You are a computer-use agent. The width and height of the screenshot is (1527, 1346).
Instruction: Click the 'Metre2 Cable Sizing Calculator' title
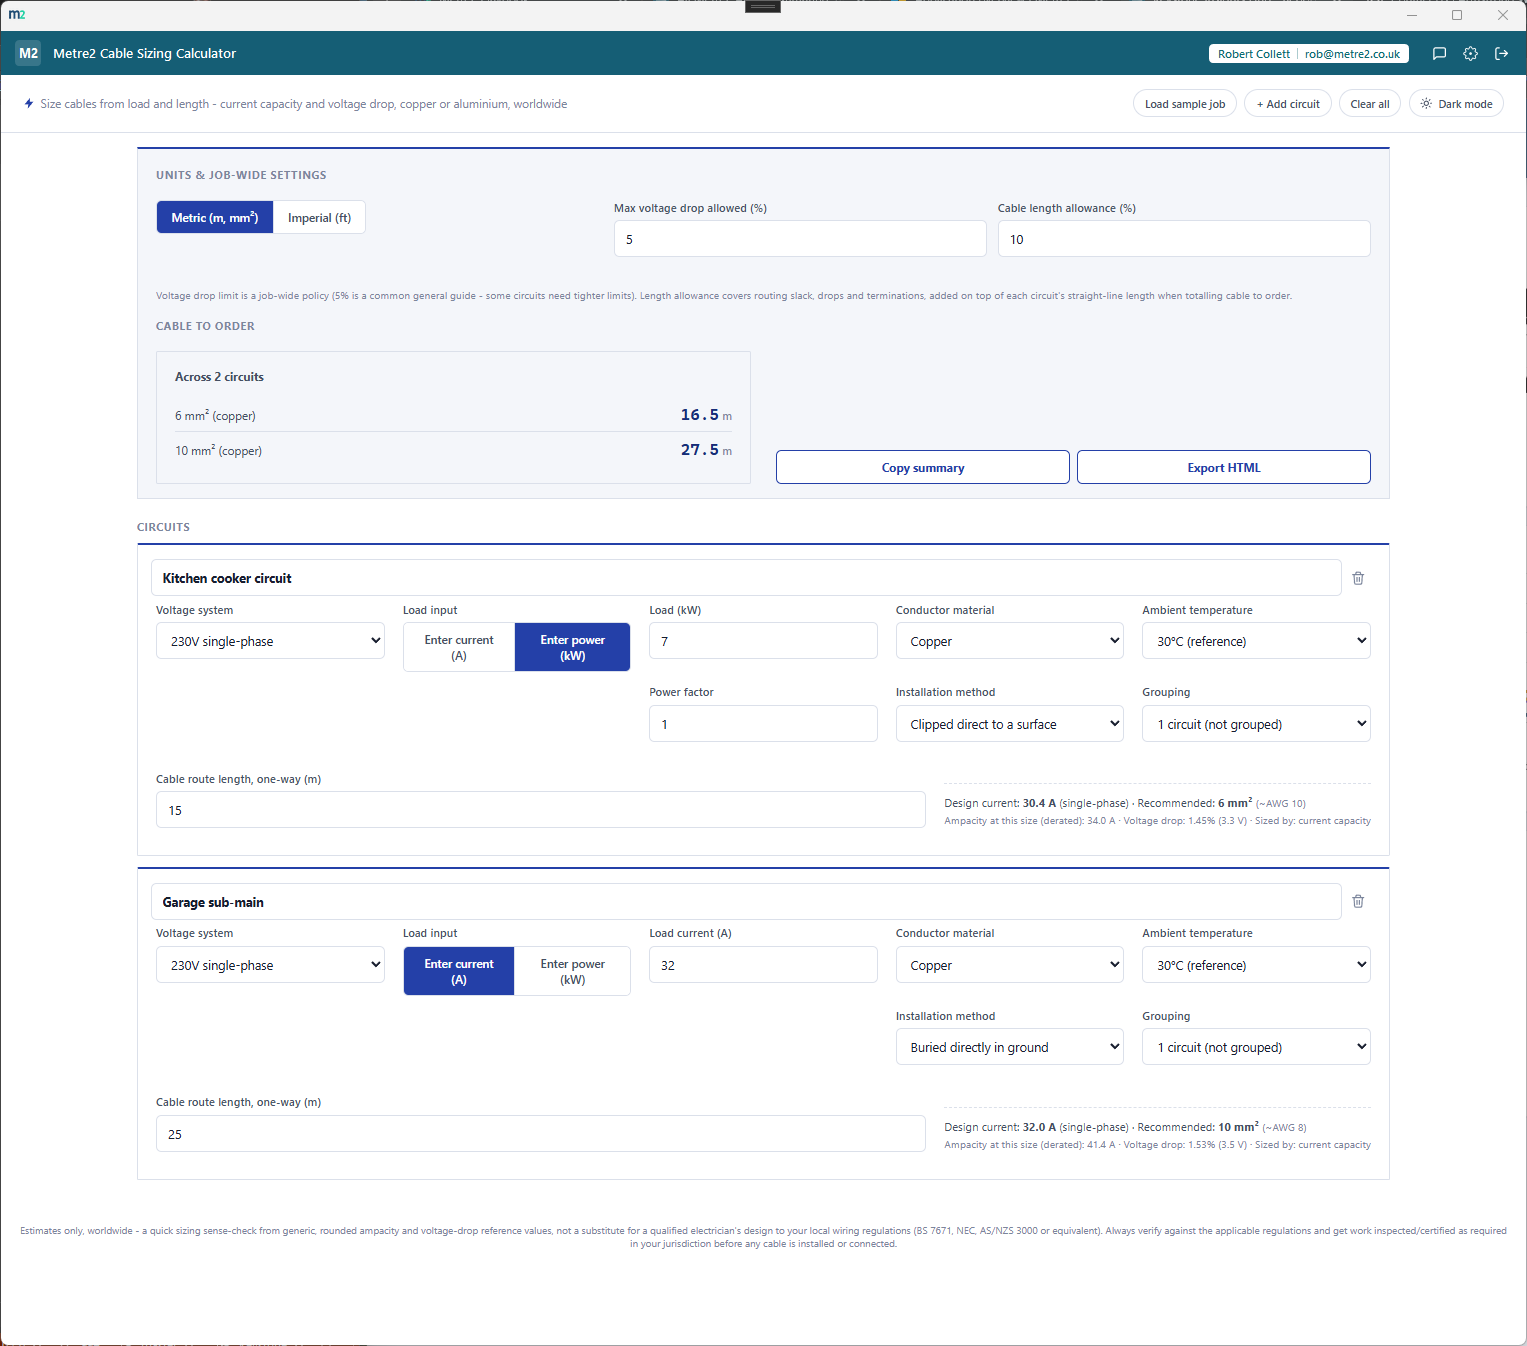[144, 54]
